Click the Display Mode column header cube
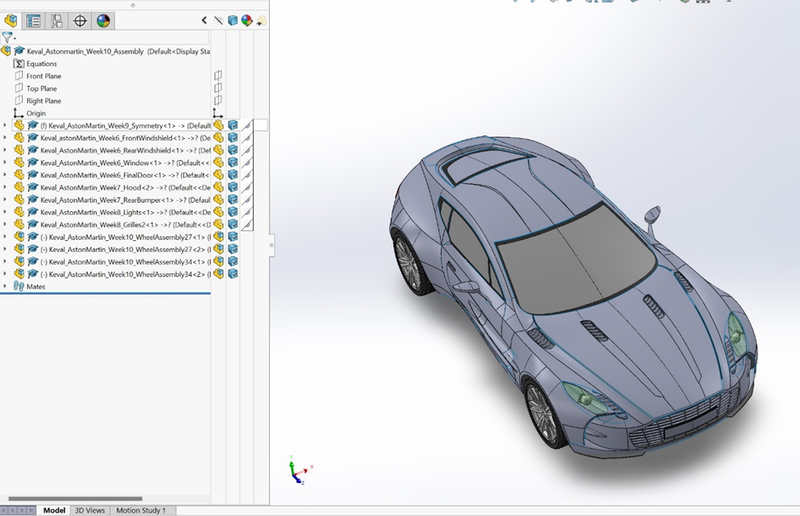The width and height of the screenshot is (800, 516). [233, 20]
